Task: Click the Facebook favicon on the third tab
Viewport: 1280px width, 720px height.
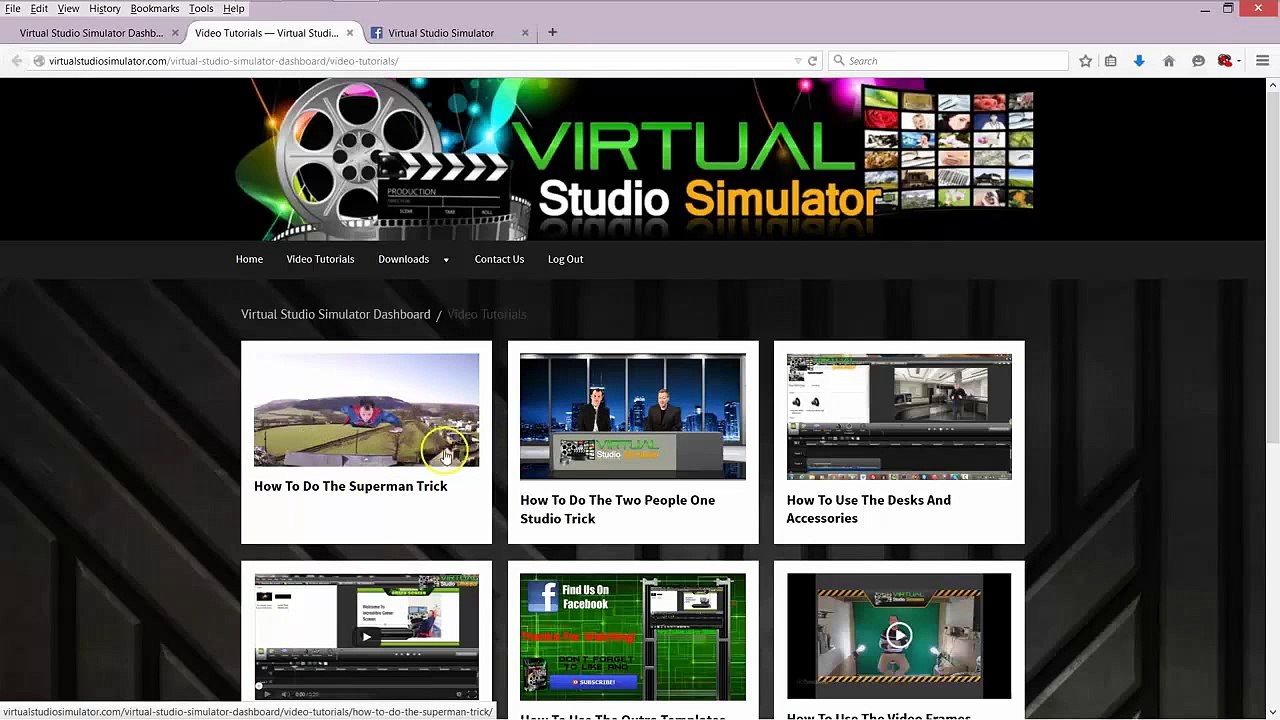Action: point(377,33)
